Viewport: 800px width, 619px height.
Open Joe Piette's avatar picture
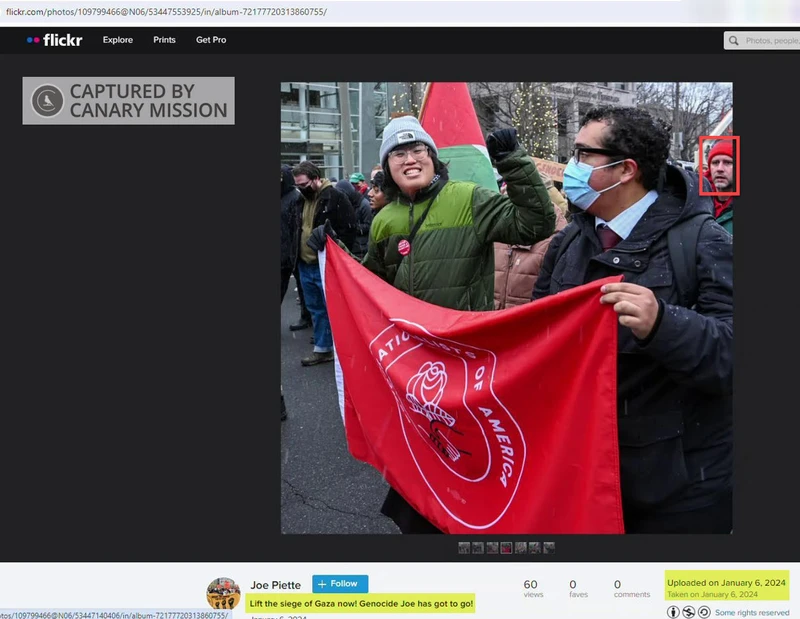pyautogui.click(x=223, y=593)
